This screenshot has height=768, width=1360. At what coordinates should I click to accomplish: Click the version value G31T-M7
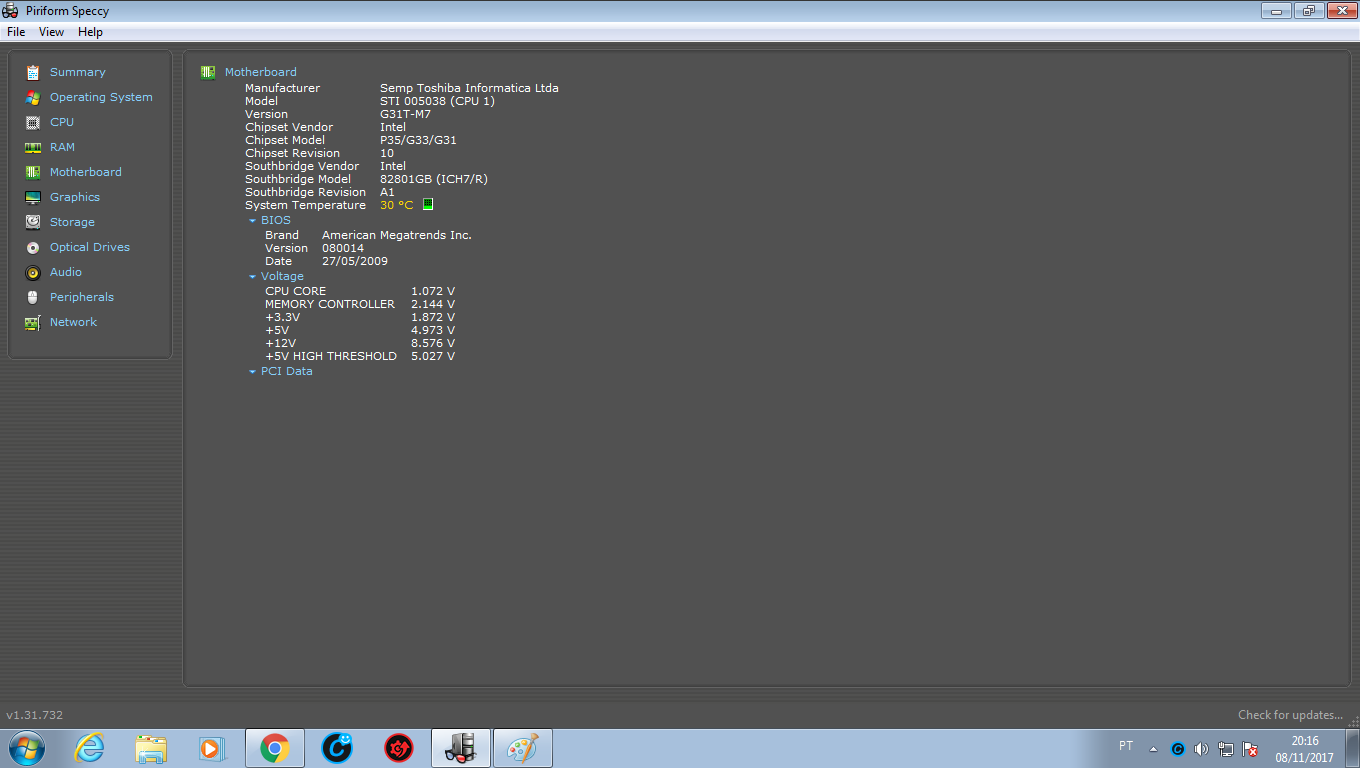(x=405, y=114)
